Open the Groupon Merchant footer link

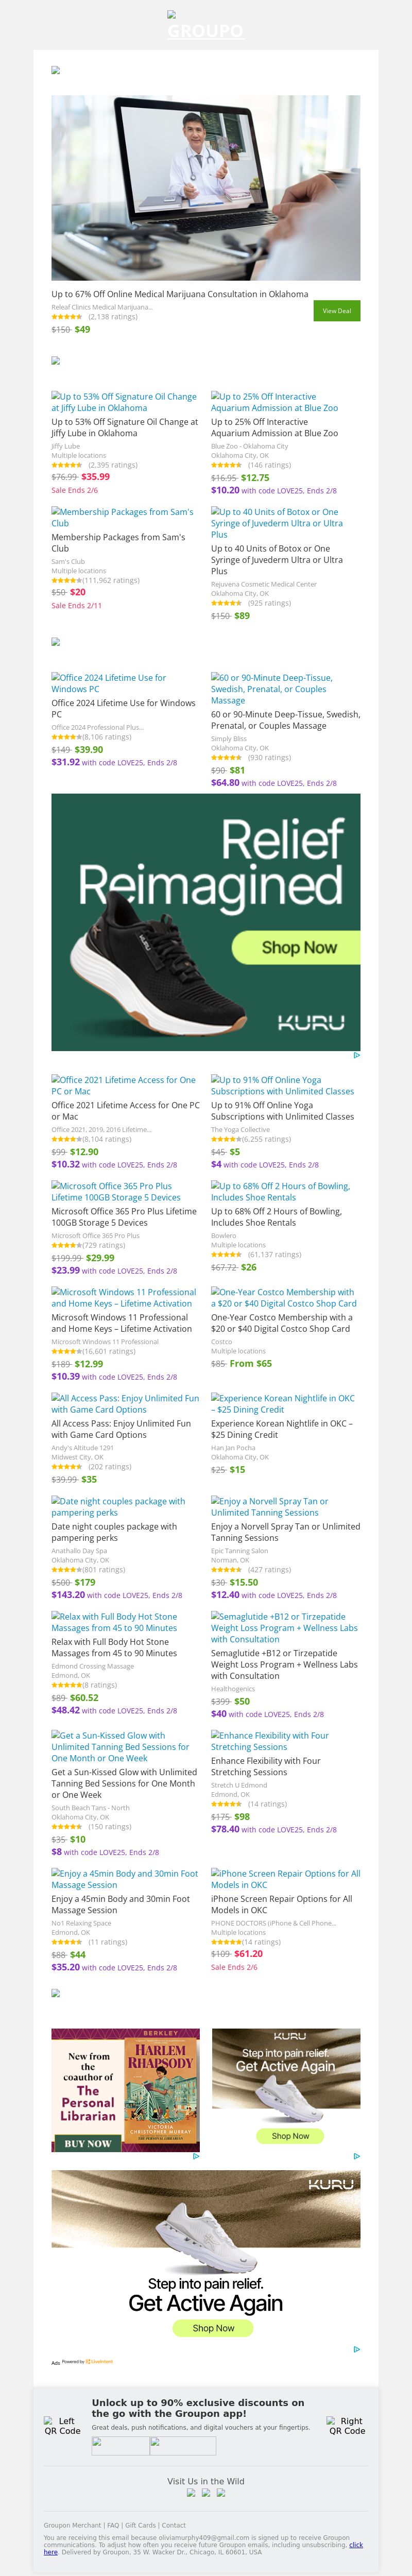72,2525
